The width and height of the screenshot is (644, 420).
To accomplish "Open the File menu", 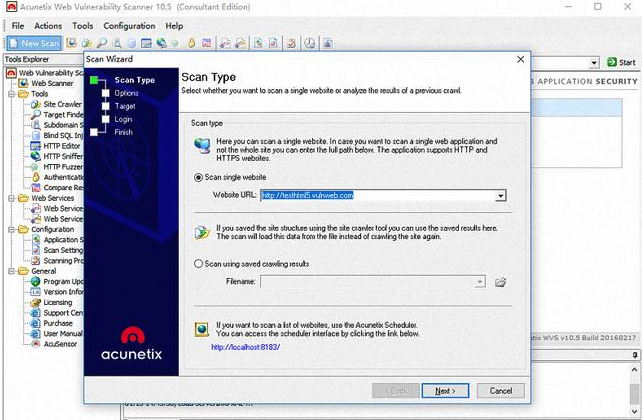I will pyautogui.click(x=18, y=26).
